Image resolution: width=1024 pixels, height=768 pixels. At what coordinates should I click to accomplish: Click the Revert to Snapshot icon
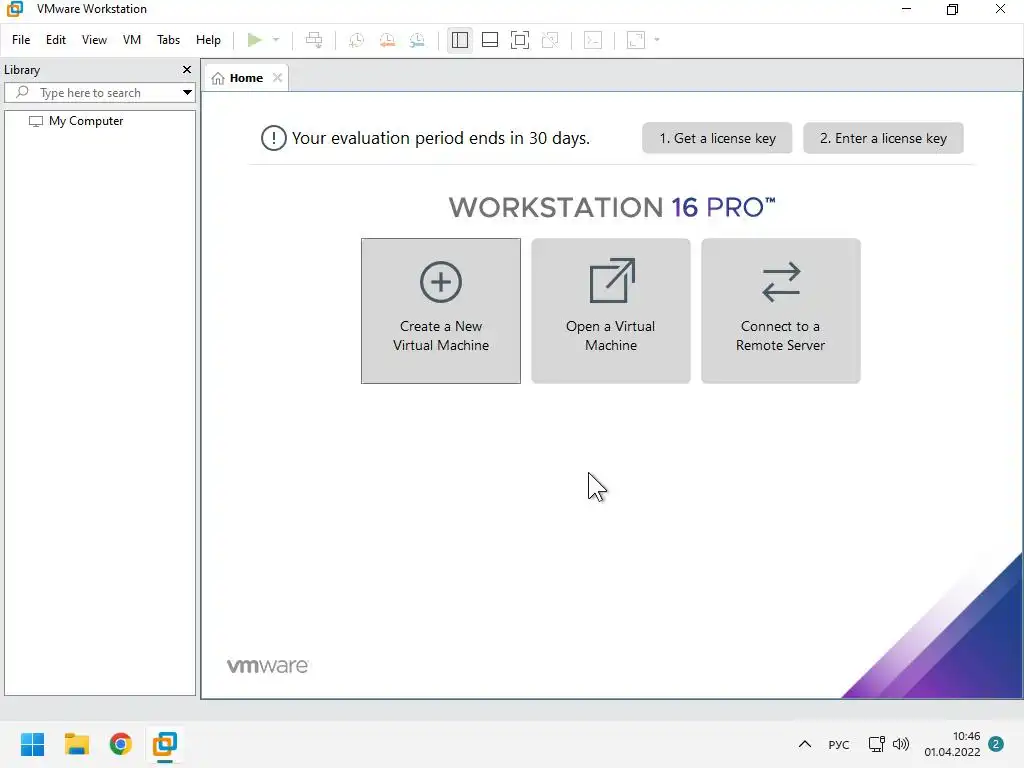click(387, 40)
